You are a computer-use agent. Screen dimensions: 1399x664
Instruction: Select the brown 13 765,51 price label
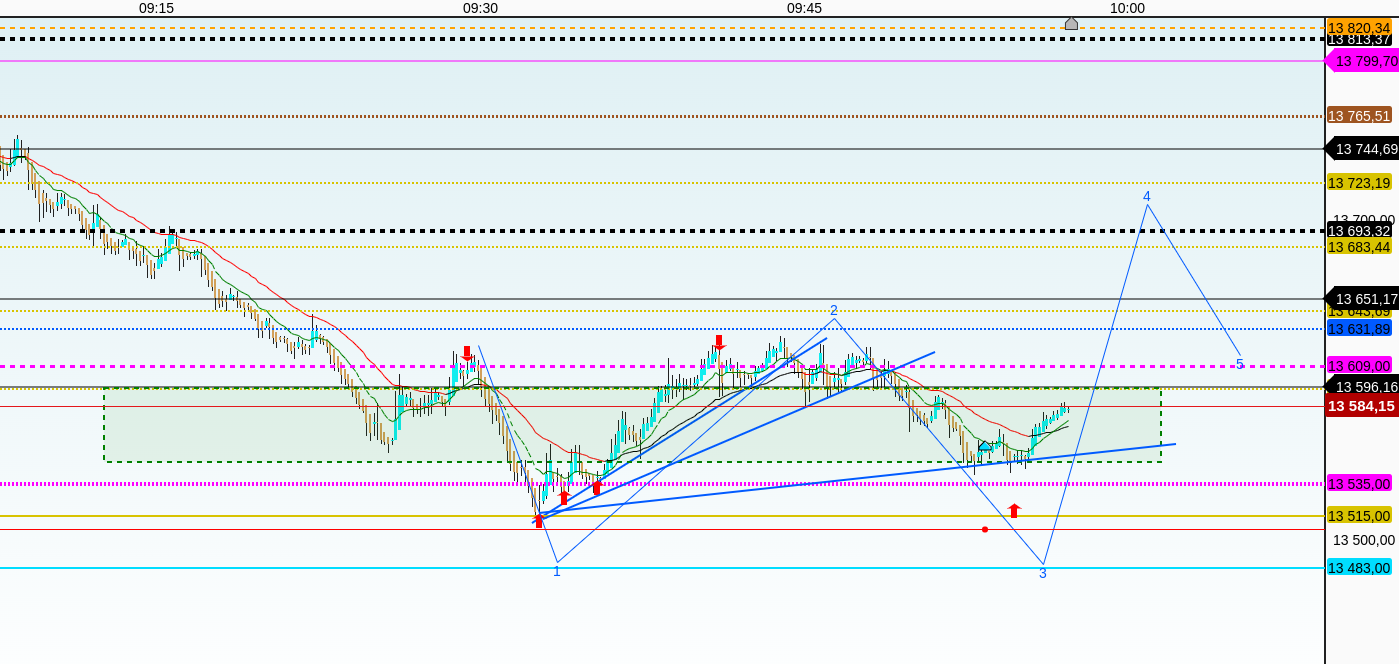click(x=1359, y=115)
